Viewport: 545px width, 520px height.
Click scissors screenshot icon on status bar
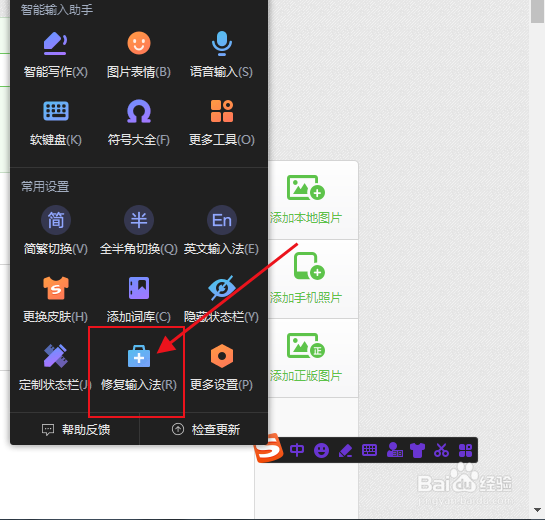[441, 450]
